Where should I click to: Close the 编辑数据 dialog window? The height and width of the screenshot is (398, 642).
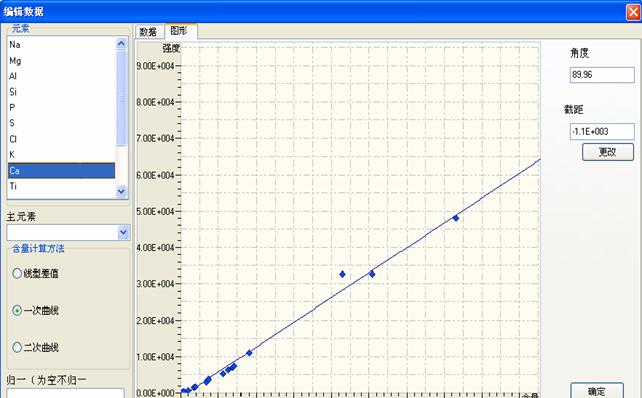[x=633, y=12]
